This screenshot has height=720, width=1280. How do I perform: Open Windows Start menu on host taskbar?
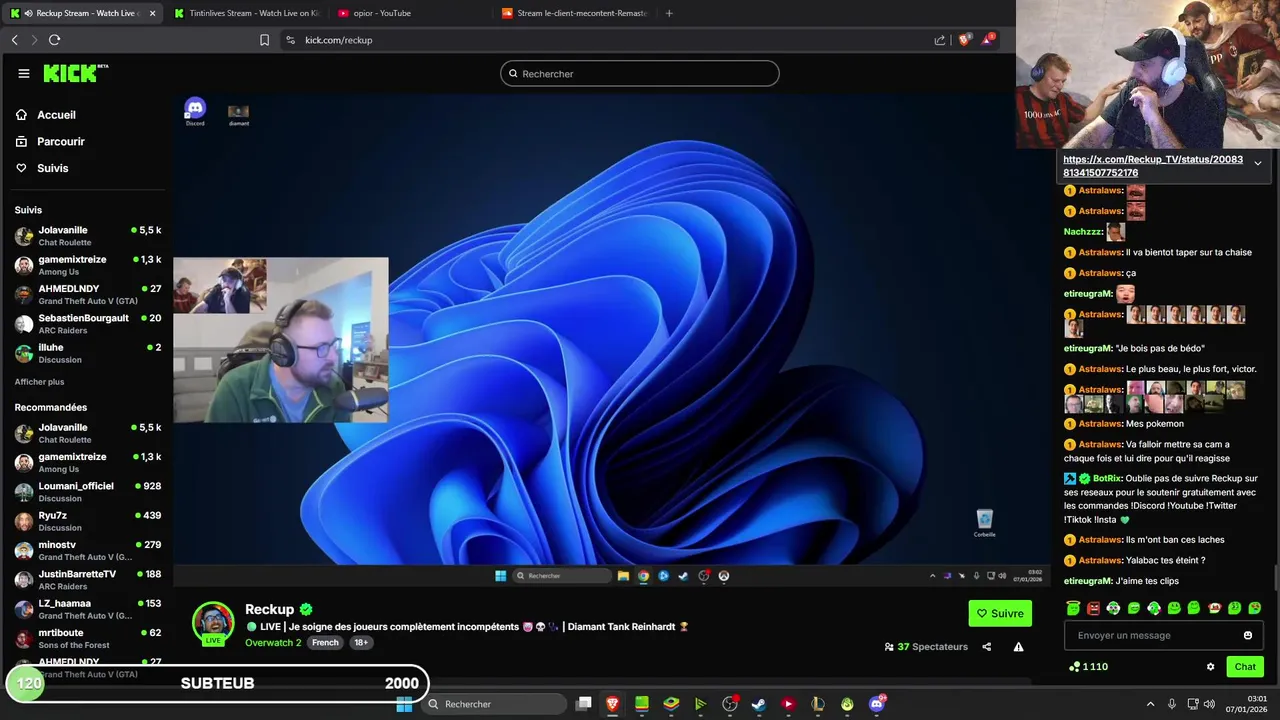pyautogui.click(x=404, y=704)
